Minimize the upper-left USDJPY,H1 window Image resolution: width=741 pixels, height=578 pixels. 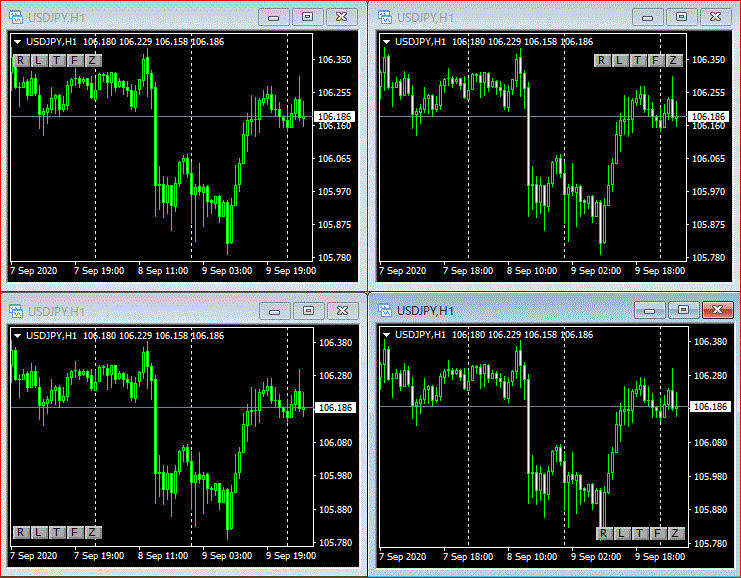tap(274, 17)
